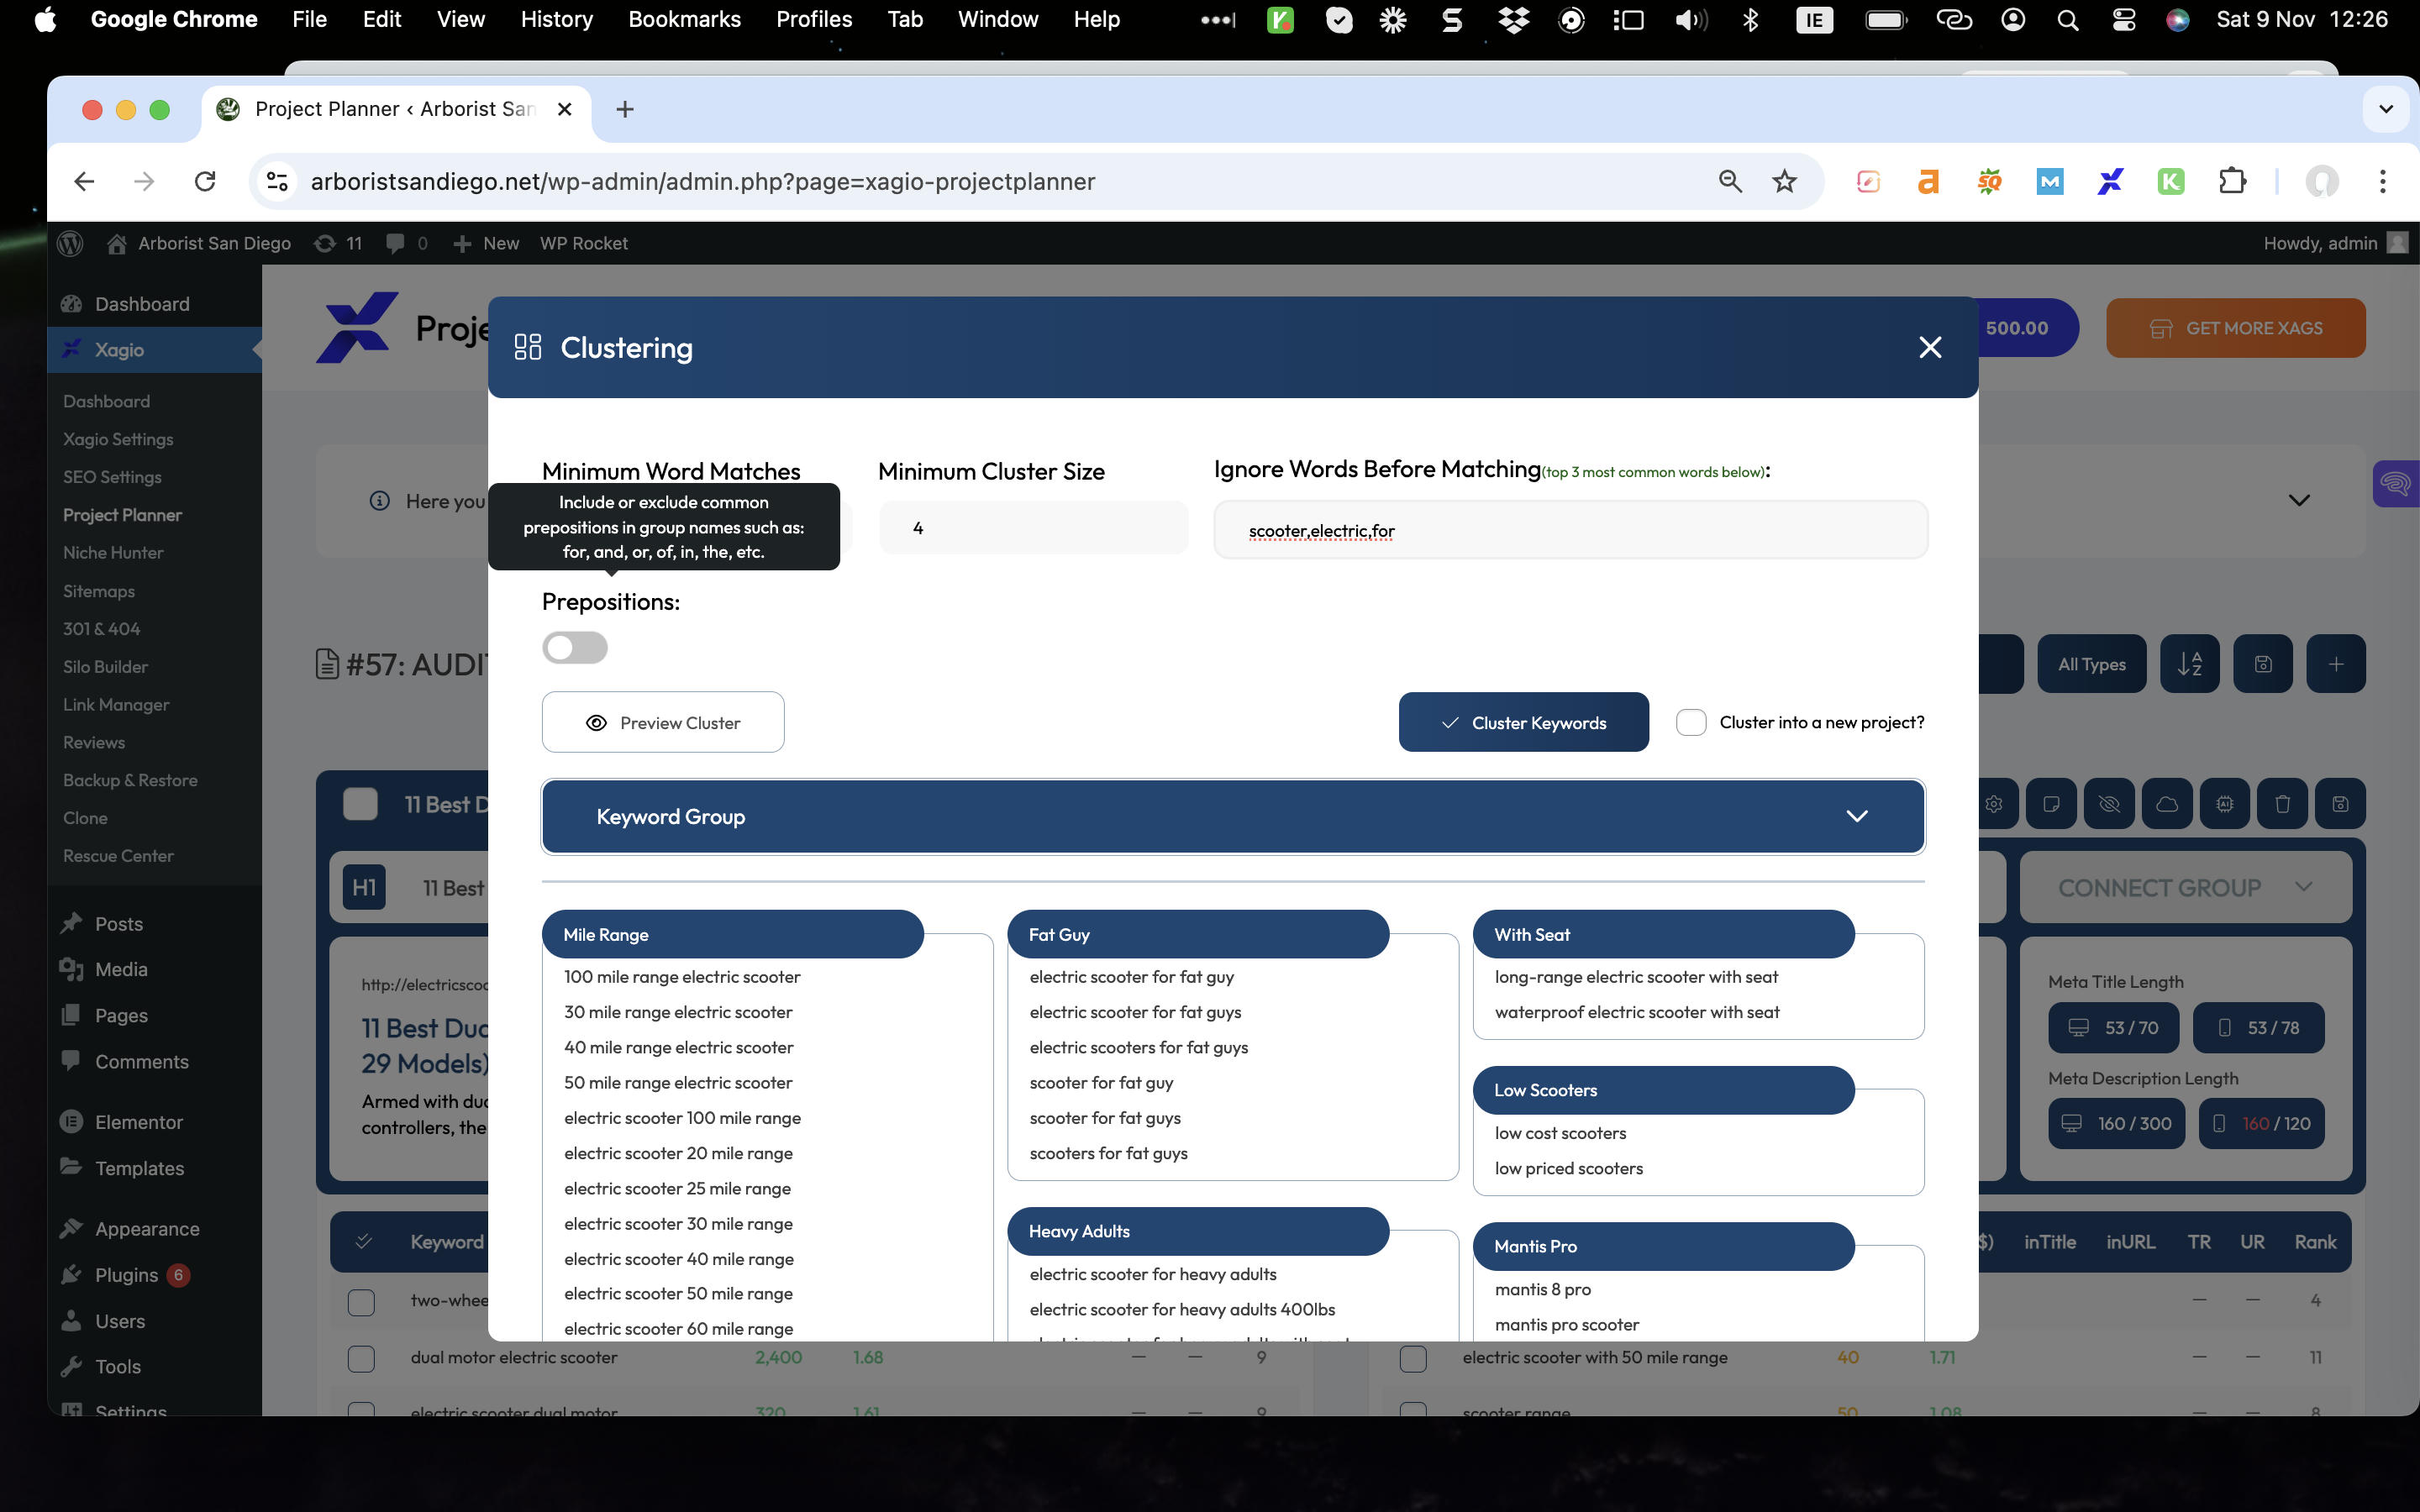Open the Bookmarks menu in menu bar
2420x1512 pixels.
tap(684, 19)
